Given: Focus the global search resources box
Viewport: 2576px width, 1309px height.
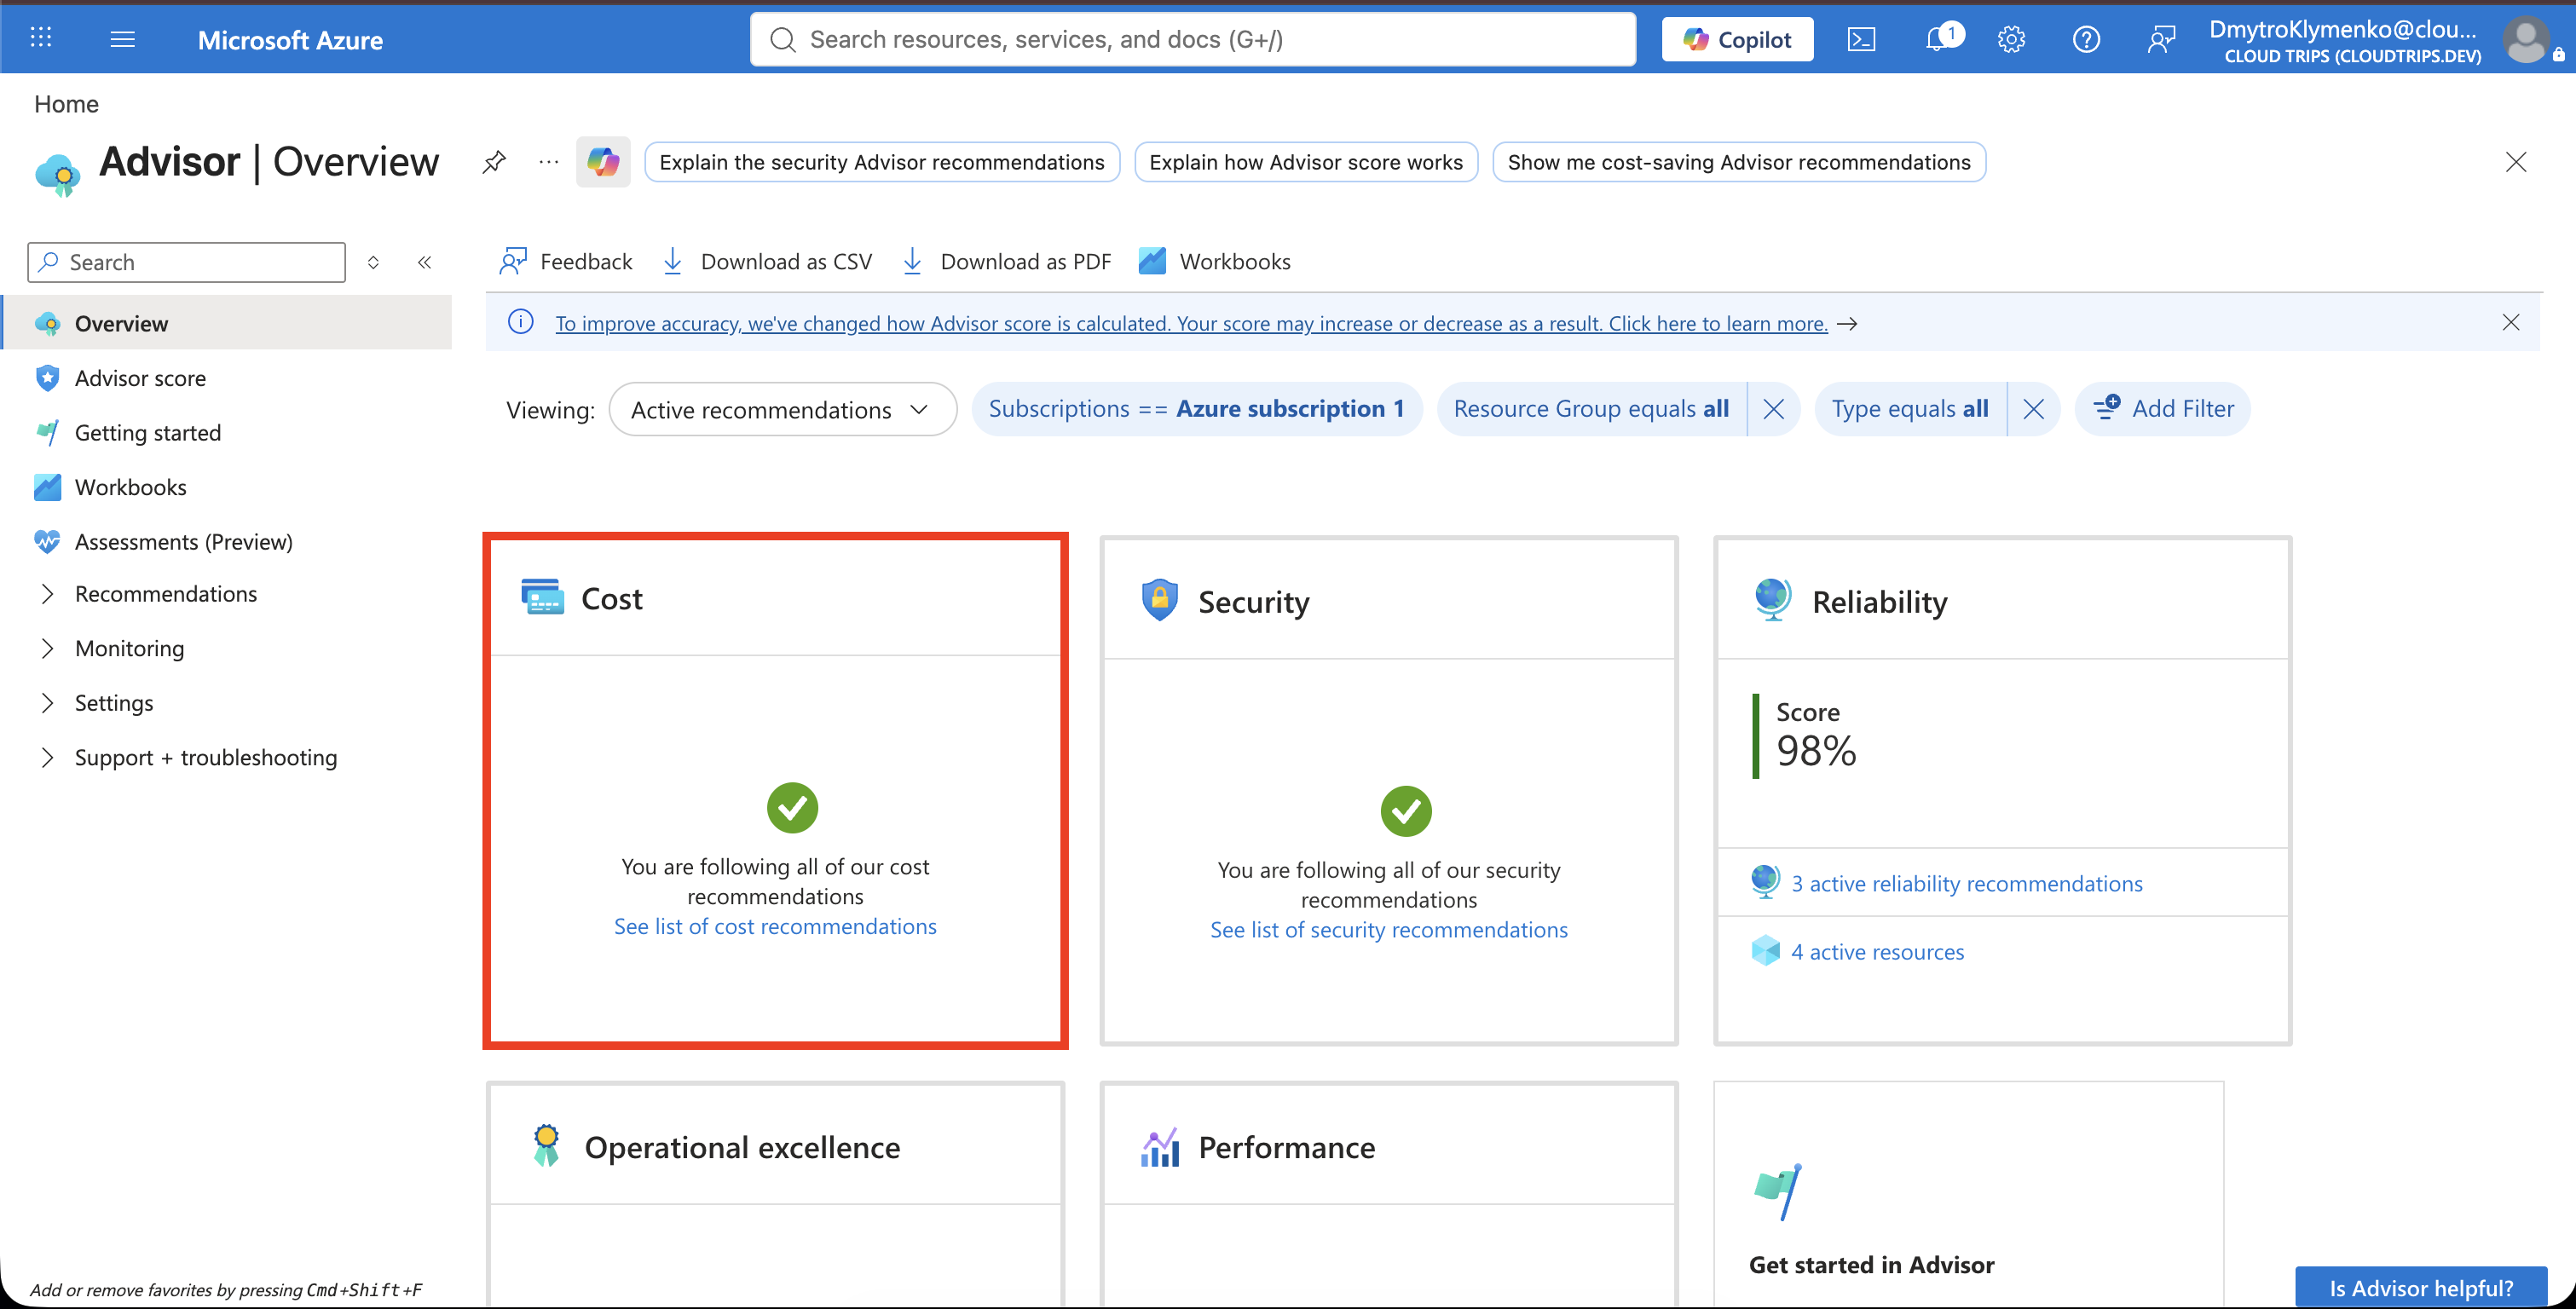Looking at the screenshot, I should (x=1193, y=39).
